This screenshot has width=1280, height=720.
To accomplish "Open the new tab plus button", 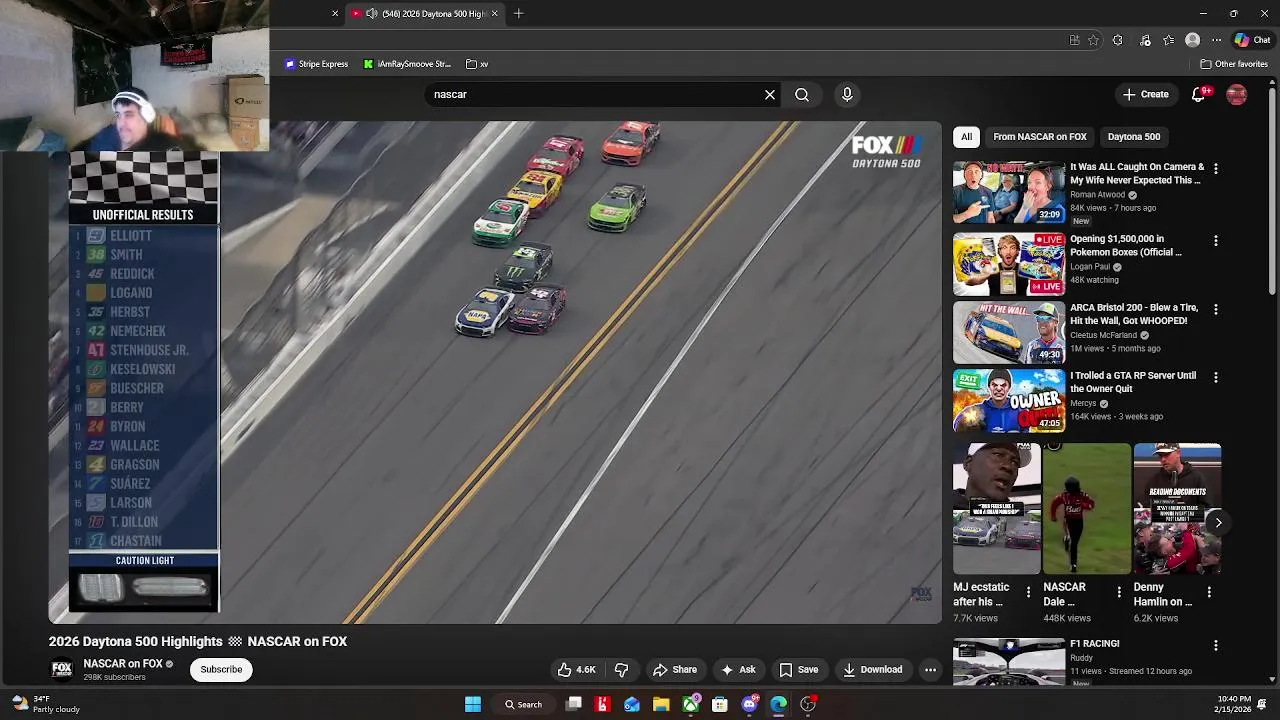I will (519, 13).
